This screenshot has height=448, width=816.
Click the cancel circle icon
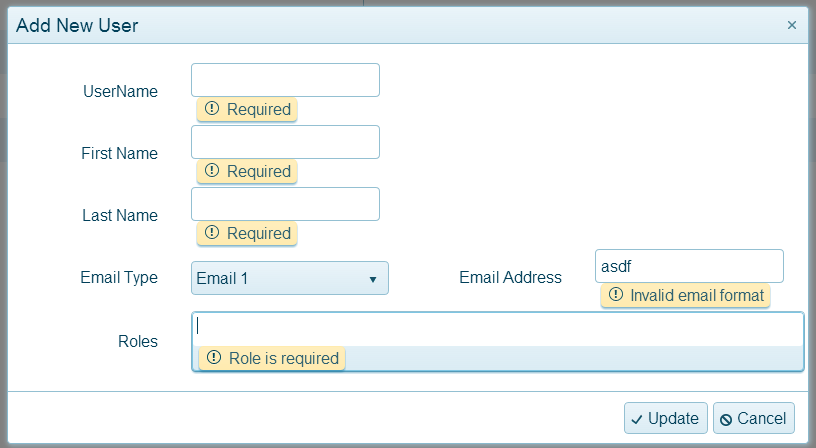coord(726,419)
